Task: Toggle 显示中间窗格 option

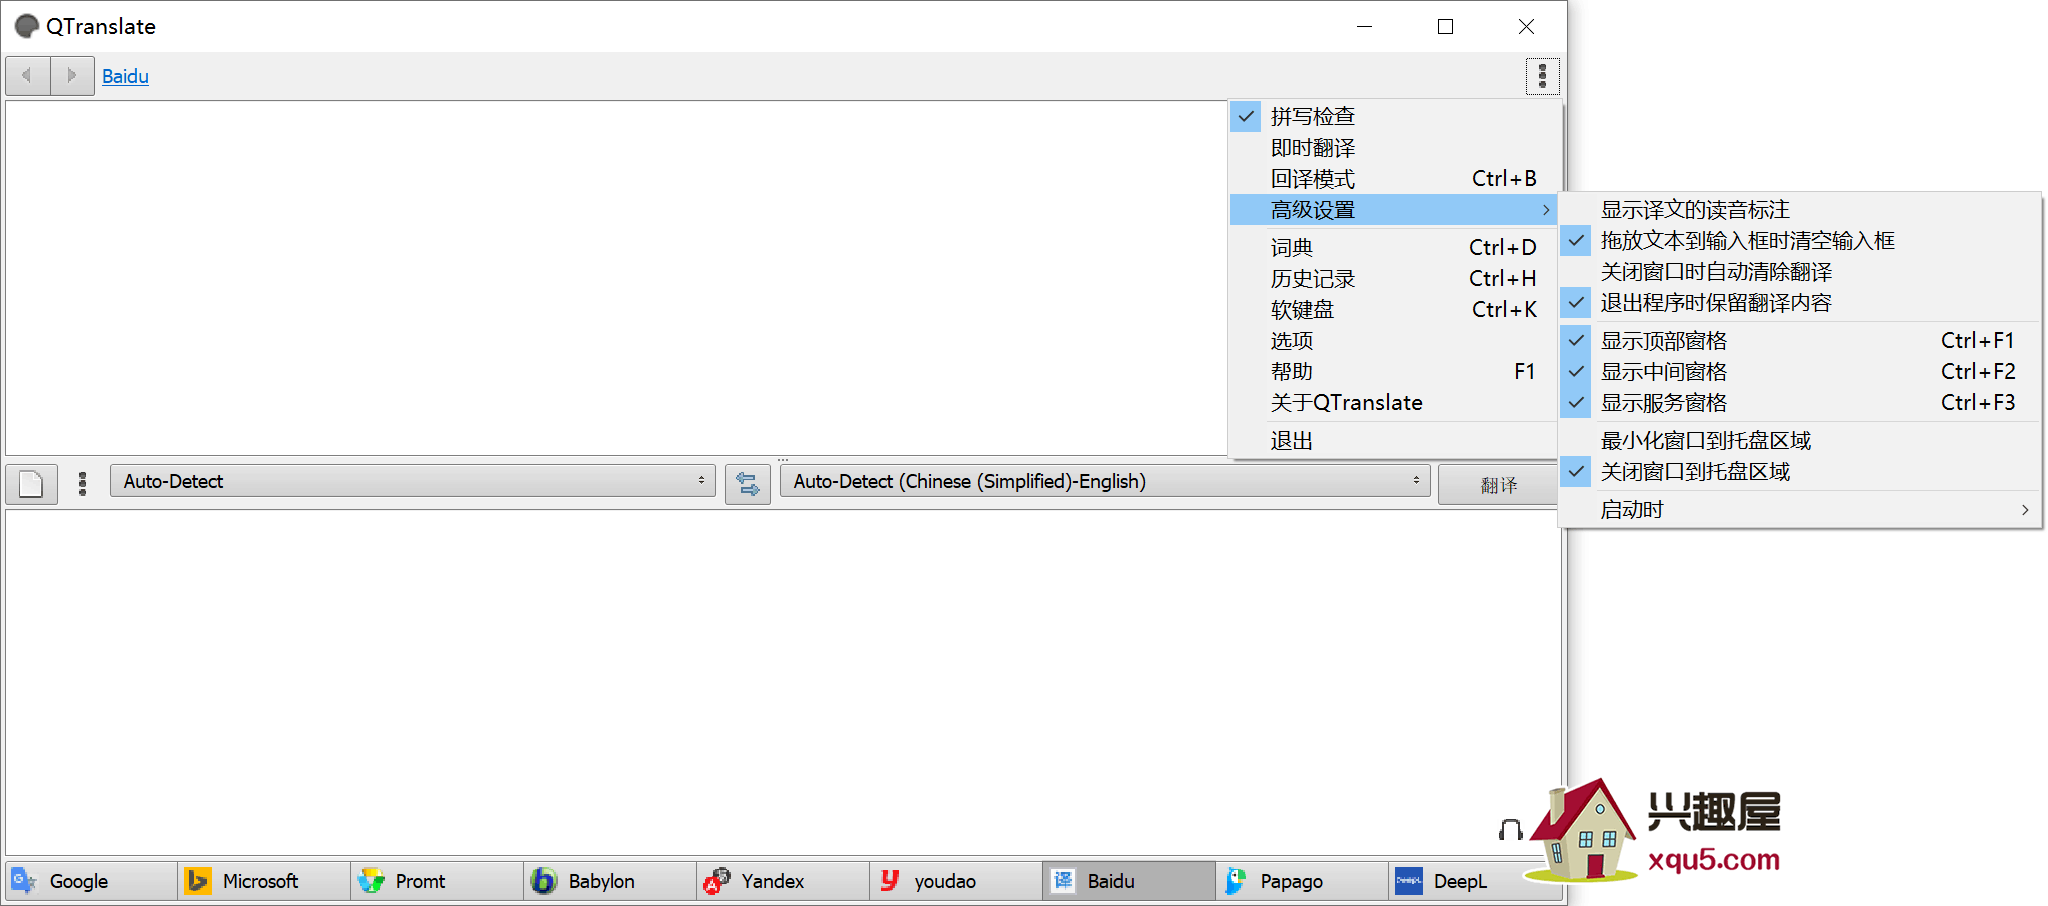Action: pyautogui.click(x=1800, y=372)
